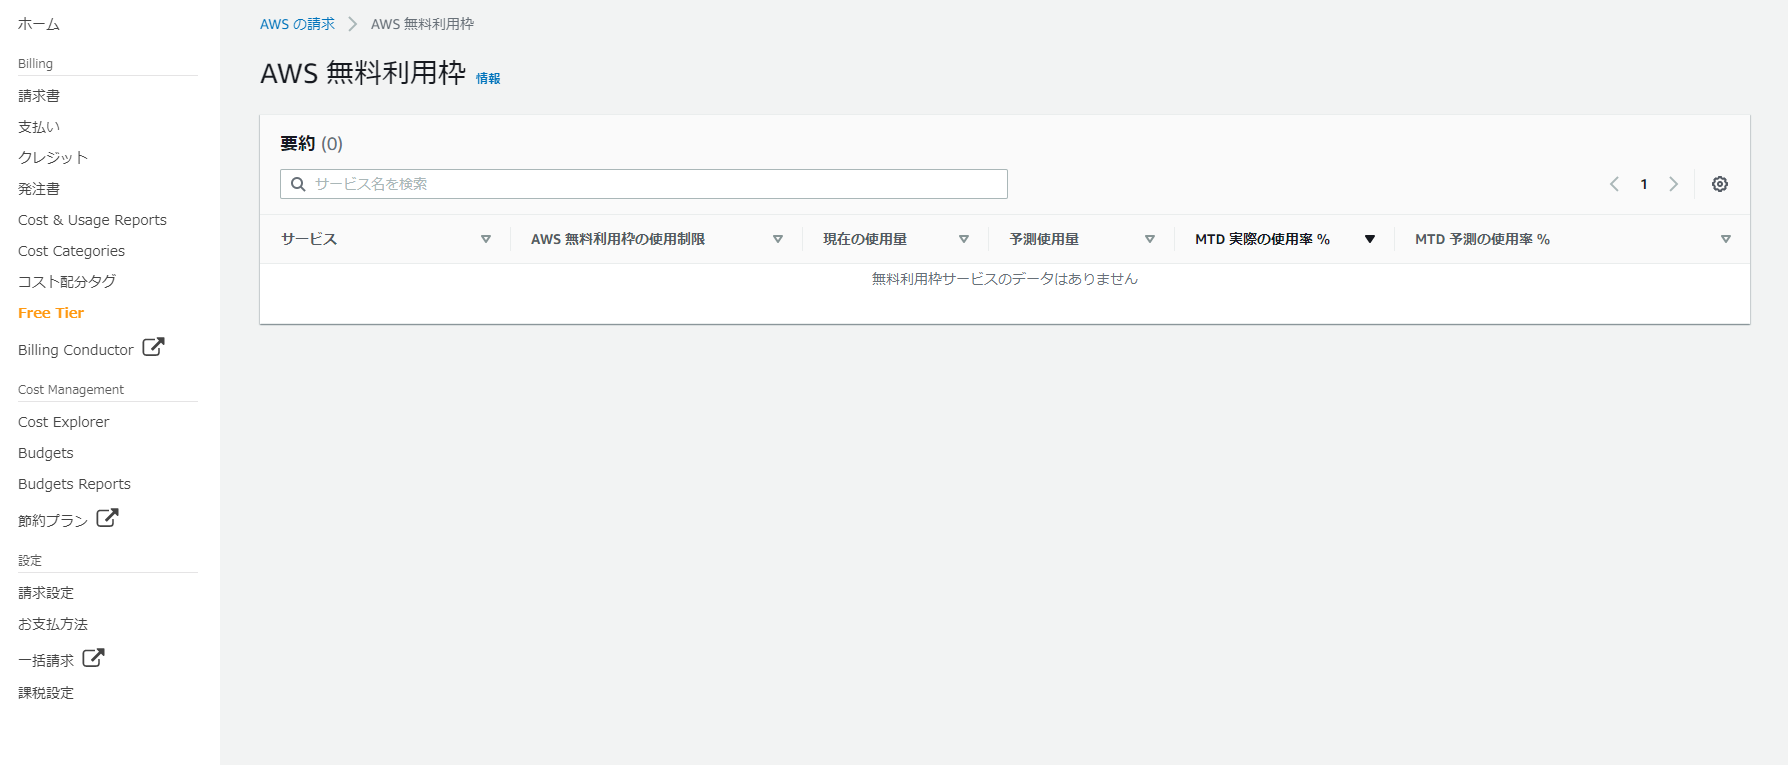Viewport: 1788px width, 765px height.
Task: Click the external link icon beside 一括請求
Action: point(93,658)
